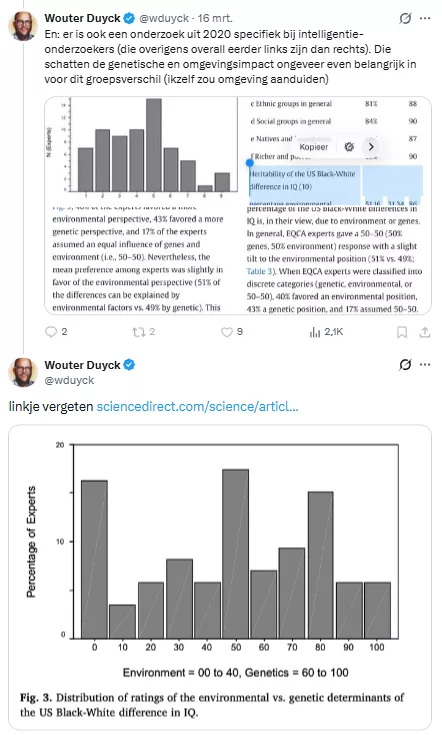This screenshot has height=735, width=442.
Task: Bookmark the first tweet
Action: (x=402, y=332)
